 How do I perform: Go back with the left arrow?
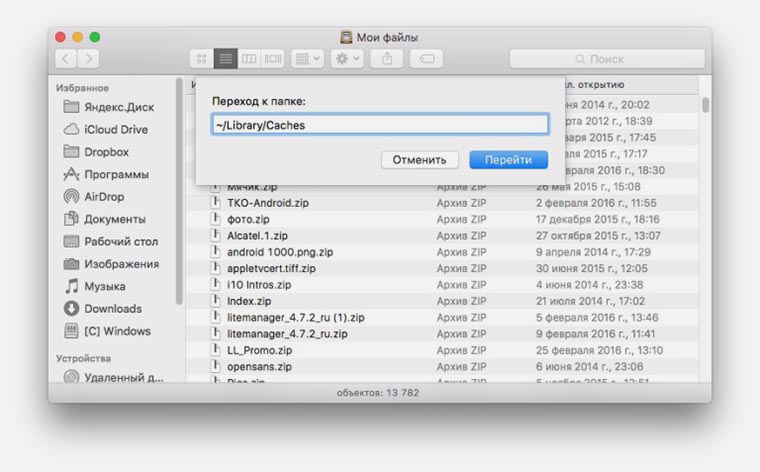[66, 59]
